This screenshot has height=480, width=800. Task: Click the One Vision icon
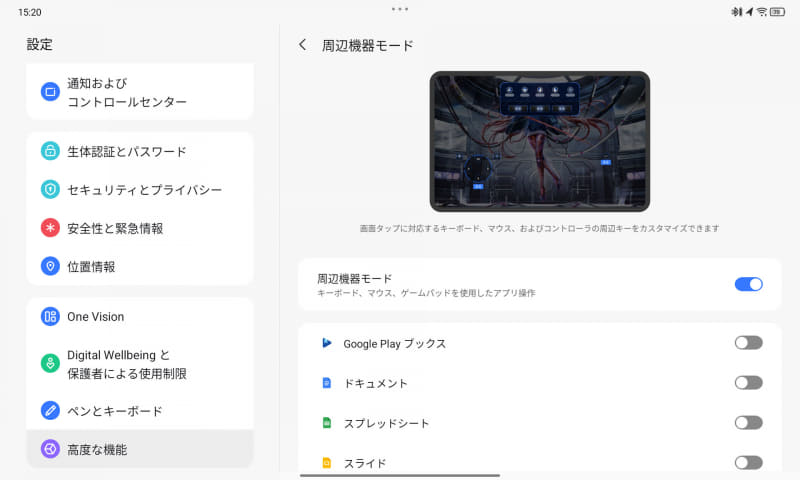click(x=50, y=316)
